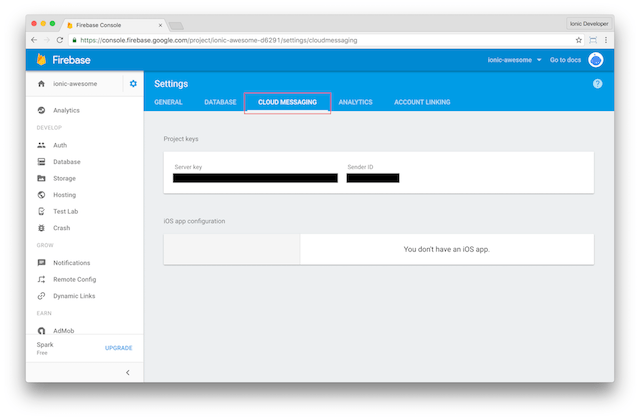Click the settings gear icon beside ionic-awesome
This screenshot has width=640, height=419.
pyautogui.click(x=133, y=84)
